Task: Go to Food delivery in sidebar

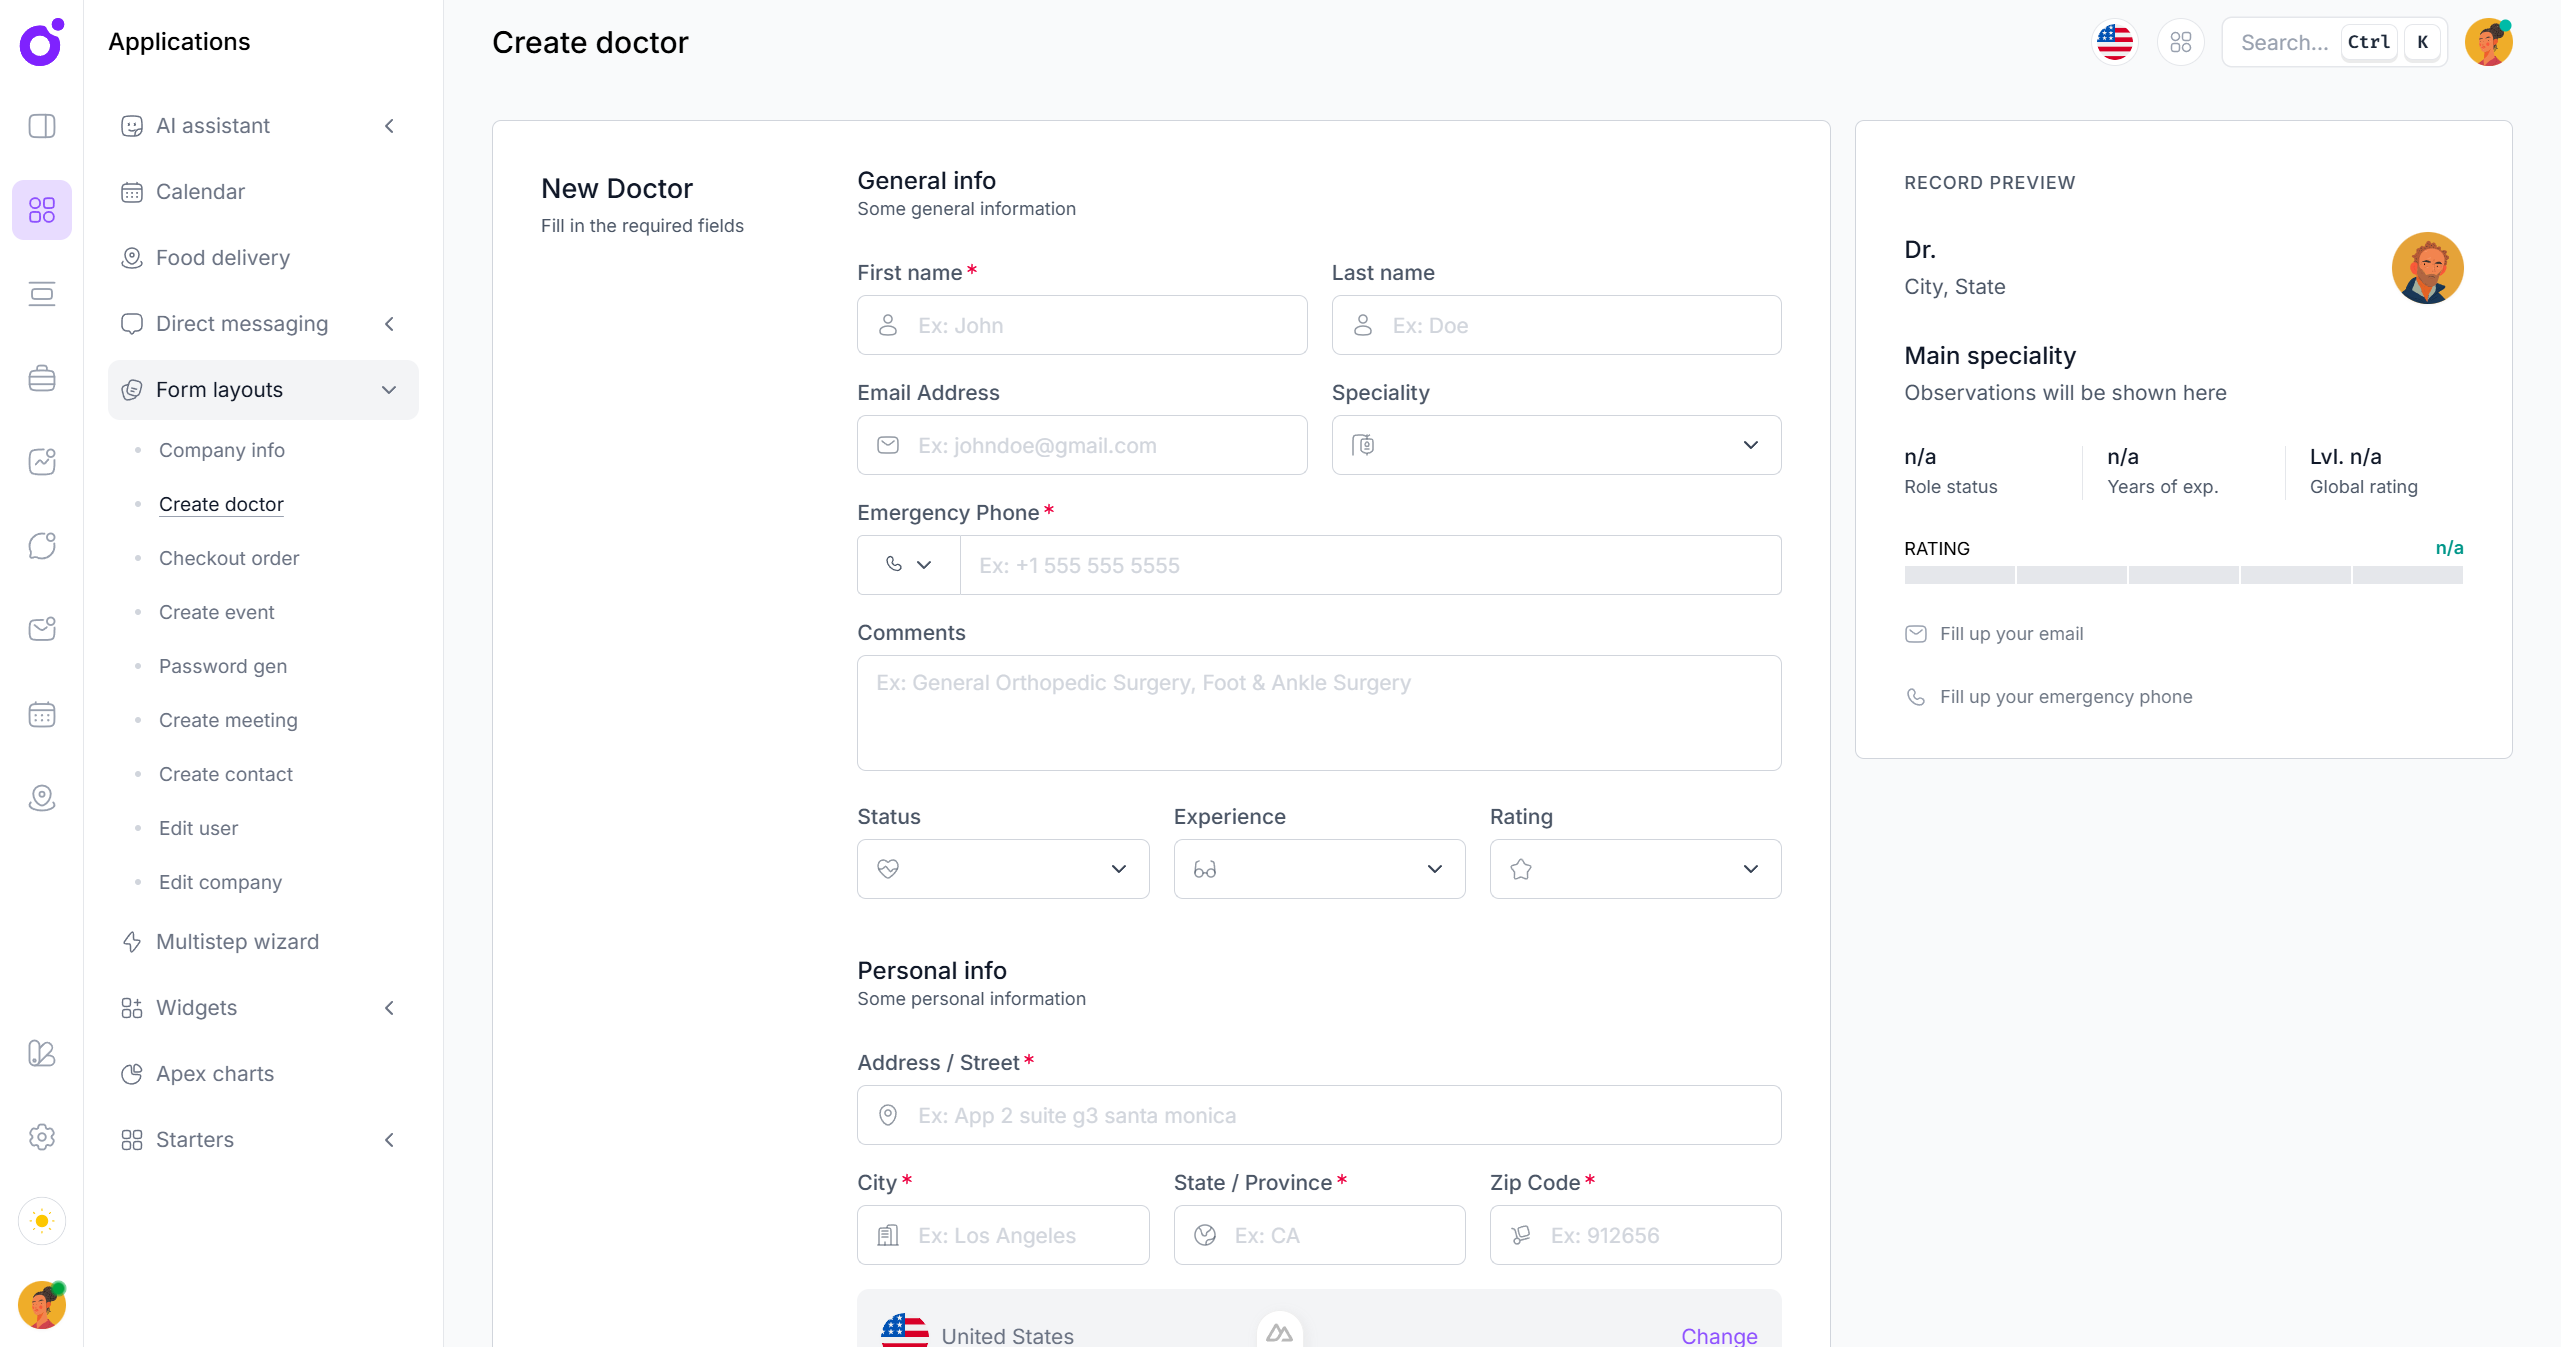Action: [223, 258]
